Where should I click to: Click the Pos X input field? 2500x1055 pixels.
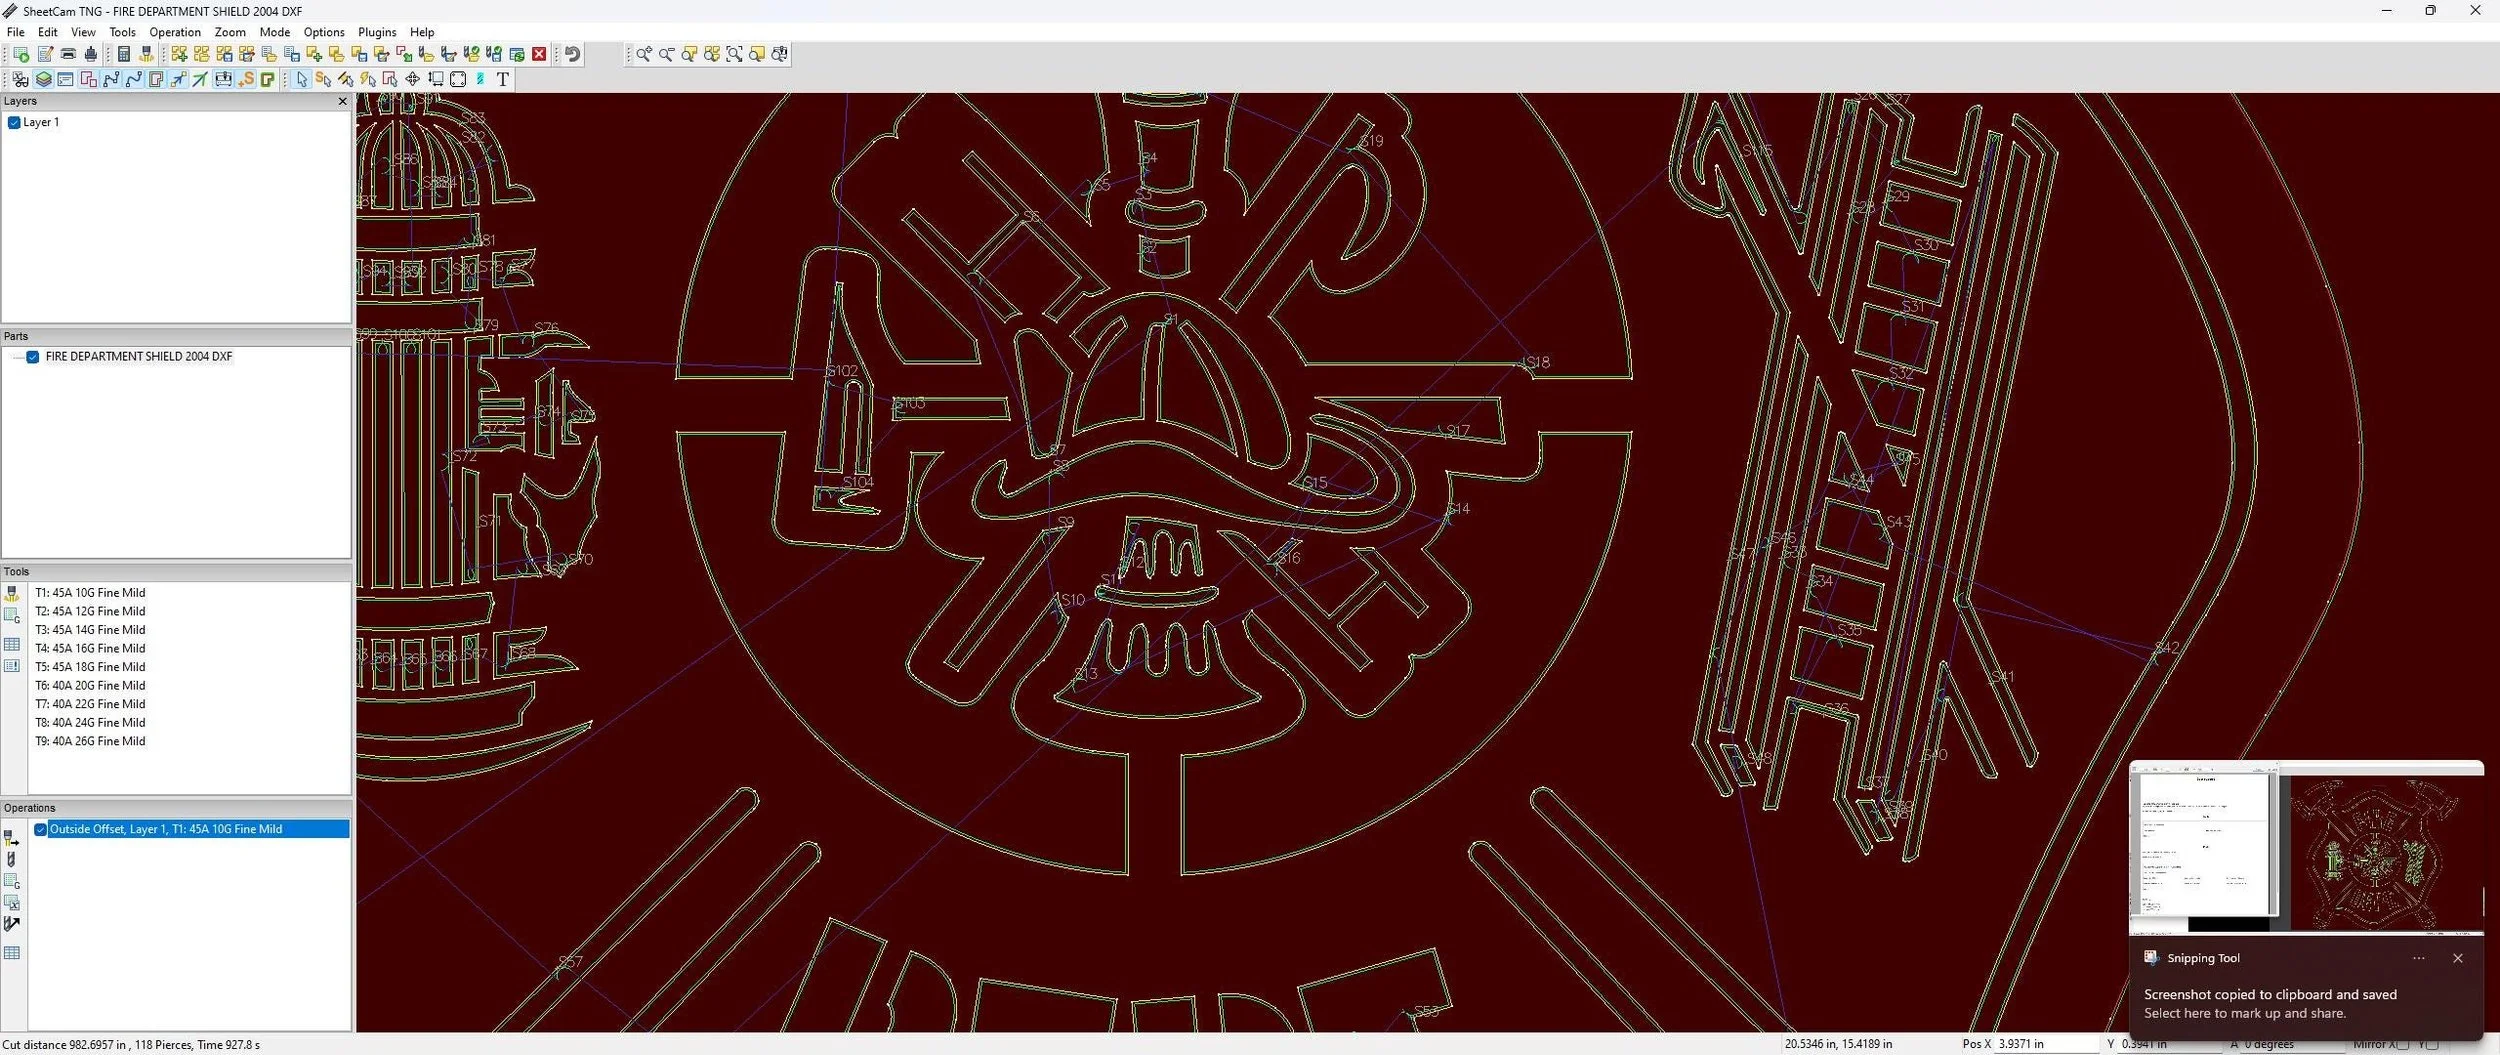pos(2045,1044)
